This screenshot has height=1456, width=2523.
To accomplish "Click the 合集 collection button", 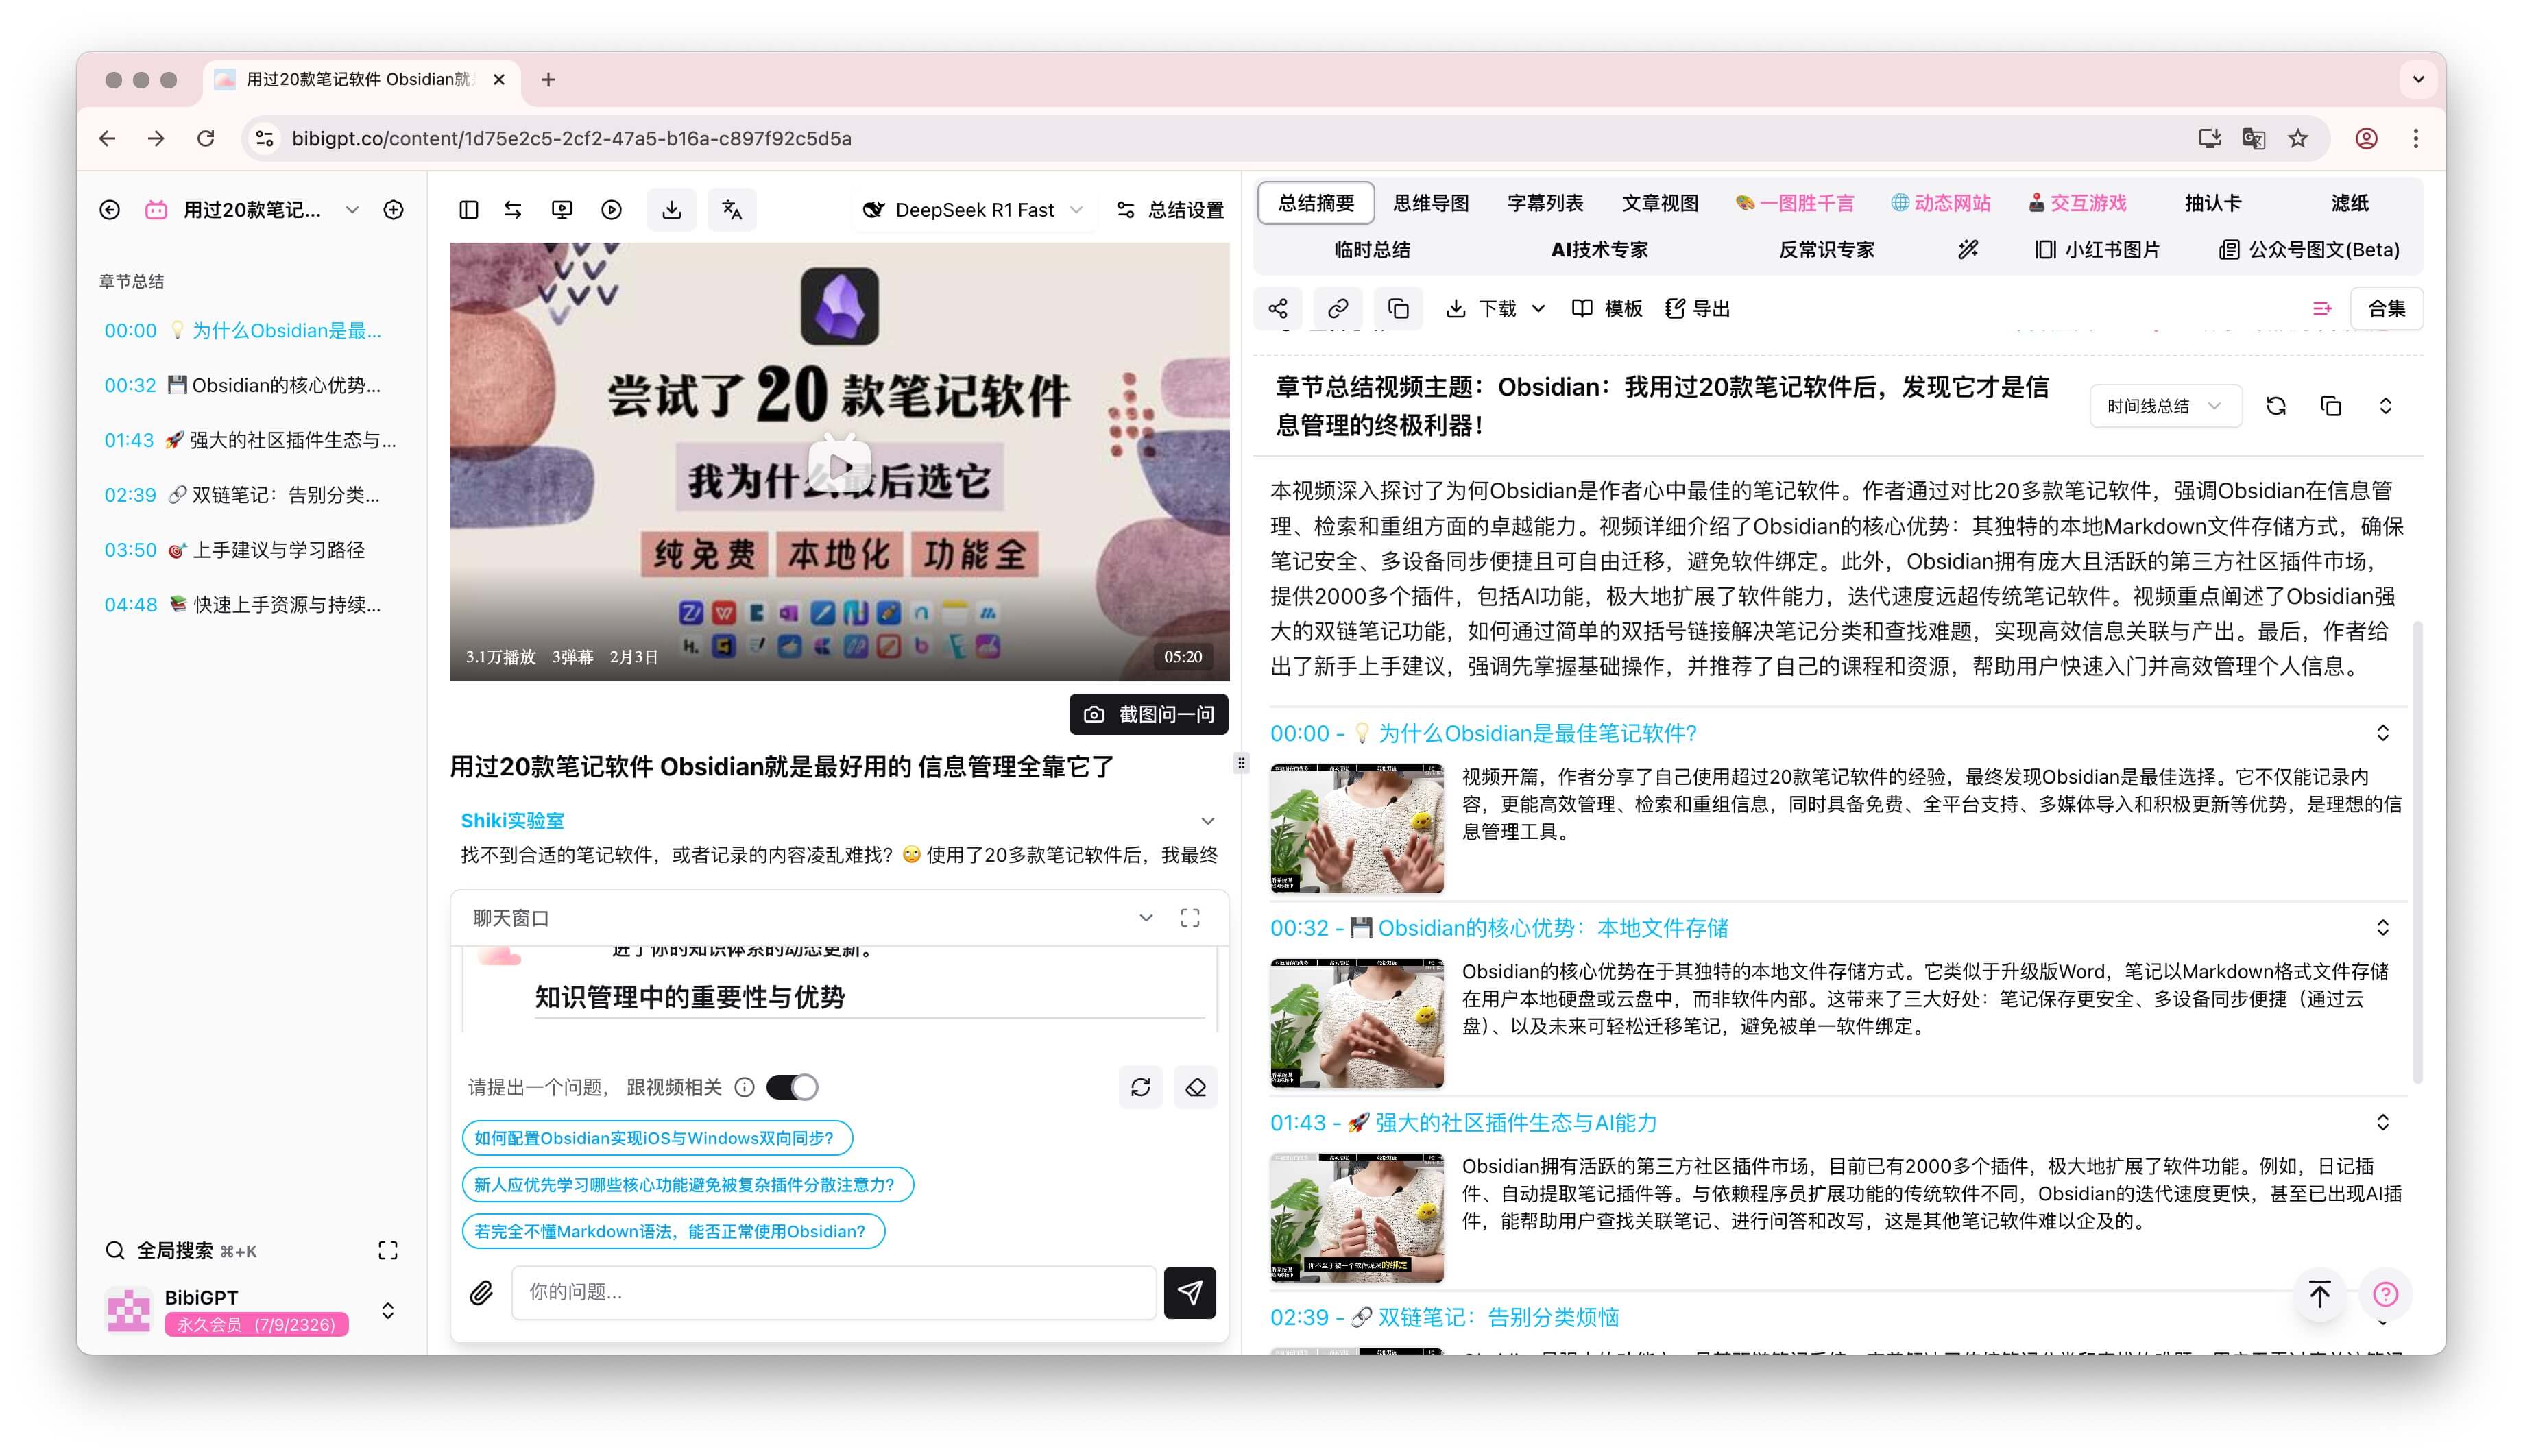I will (2387, 308).
